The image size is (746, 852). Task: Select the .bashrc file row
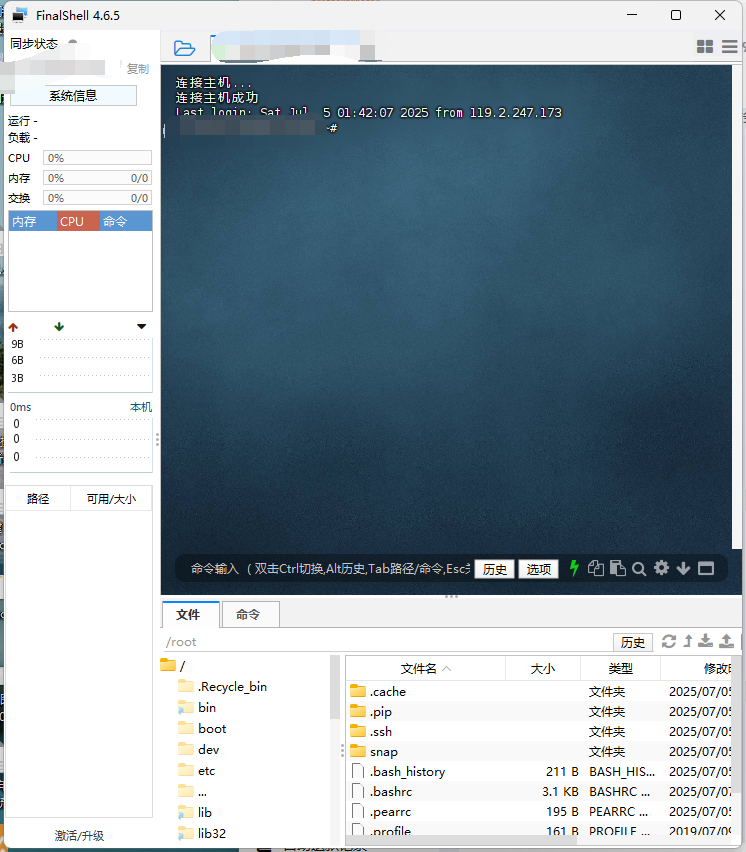(x=538, y=791)
